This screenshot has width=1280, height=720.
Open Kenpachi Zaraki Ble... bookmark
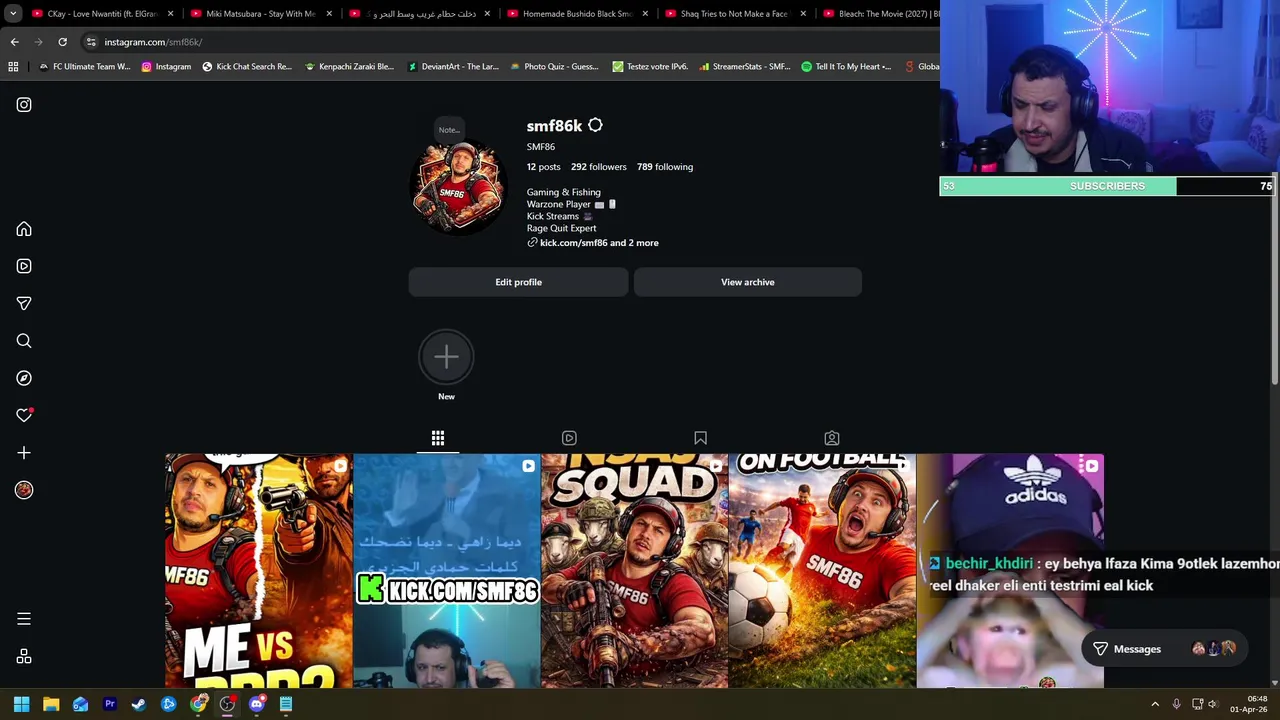[x=349, y=67]
